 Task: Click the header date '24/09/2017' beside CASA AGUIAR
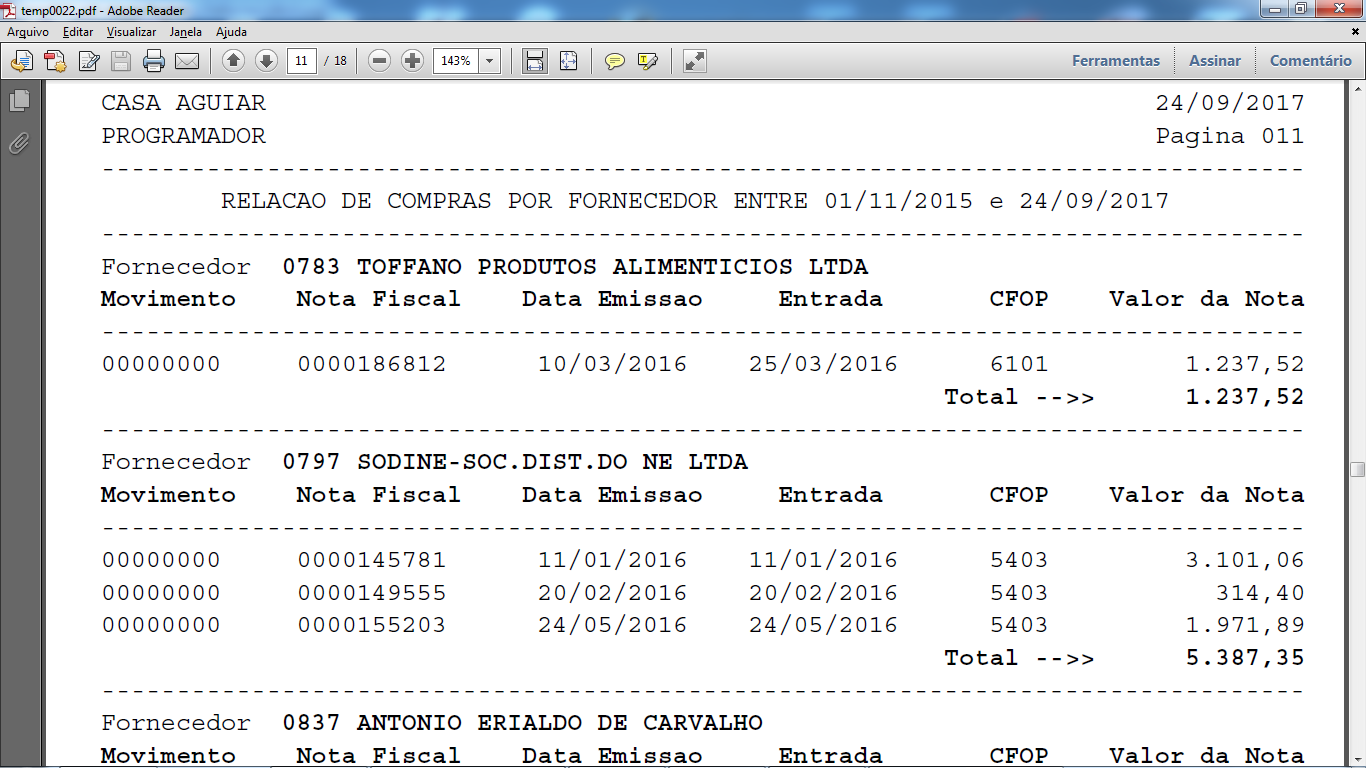tap(1230, 103)
